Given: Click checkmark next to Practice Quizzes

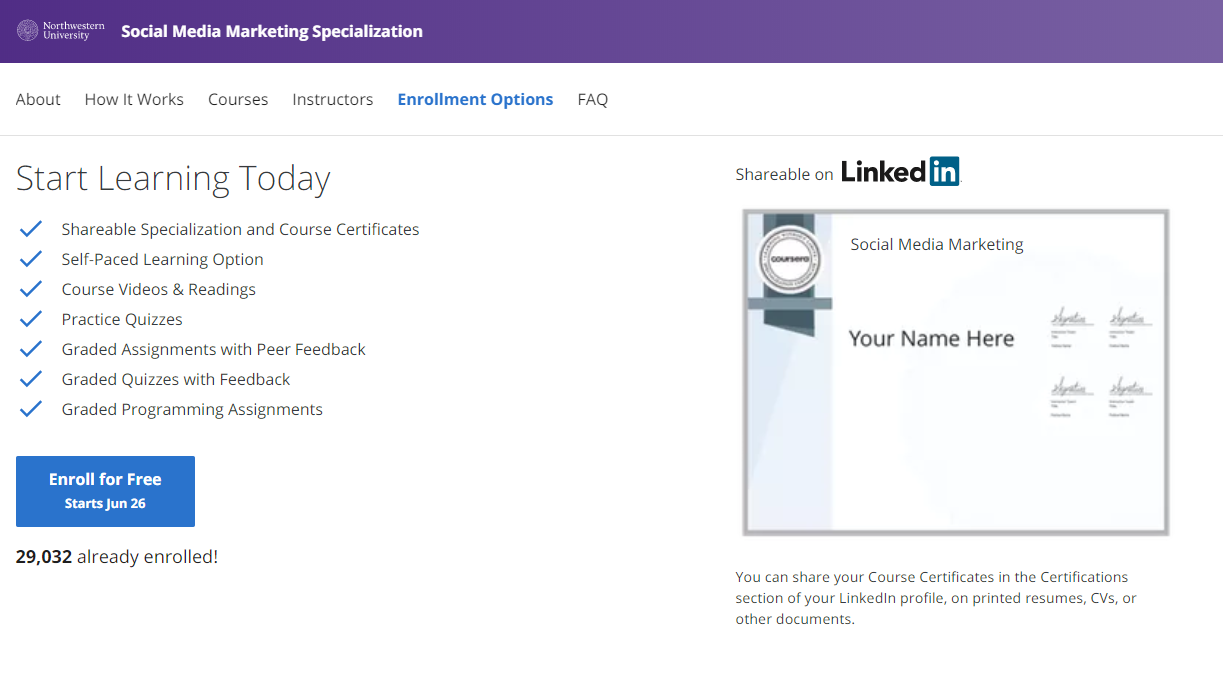Looking at the screenshot, I should point(31,319).
